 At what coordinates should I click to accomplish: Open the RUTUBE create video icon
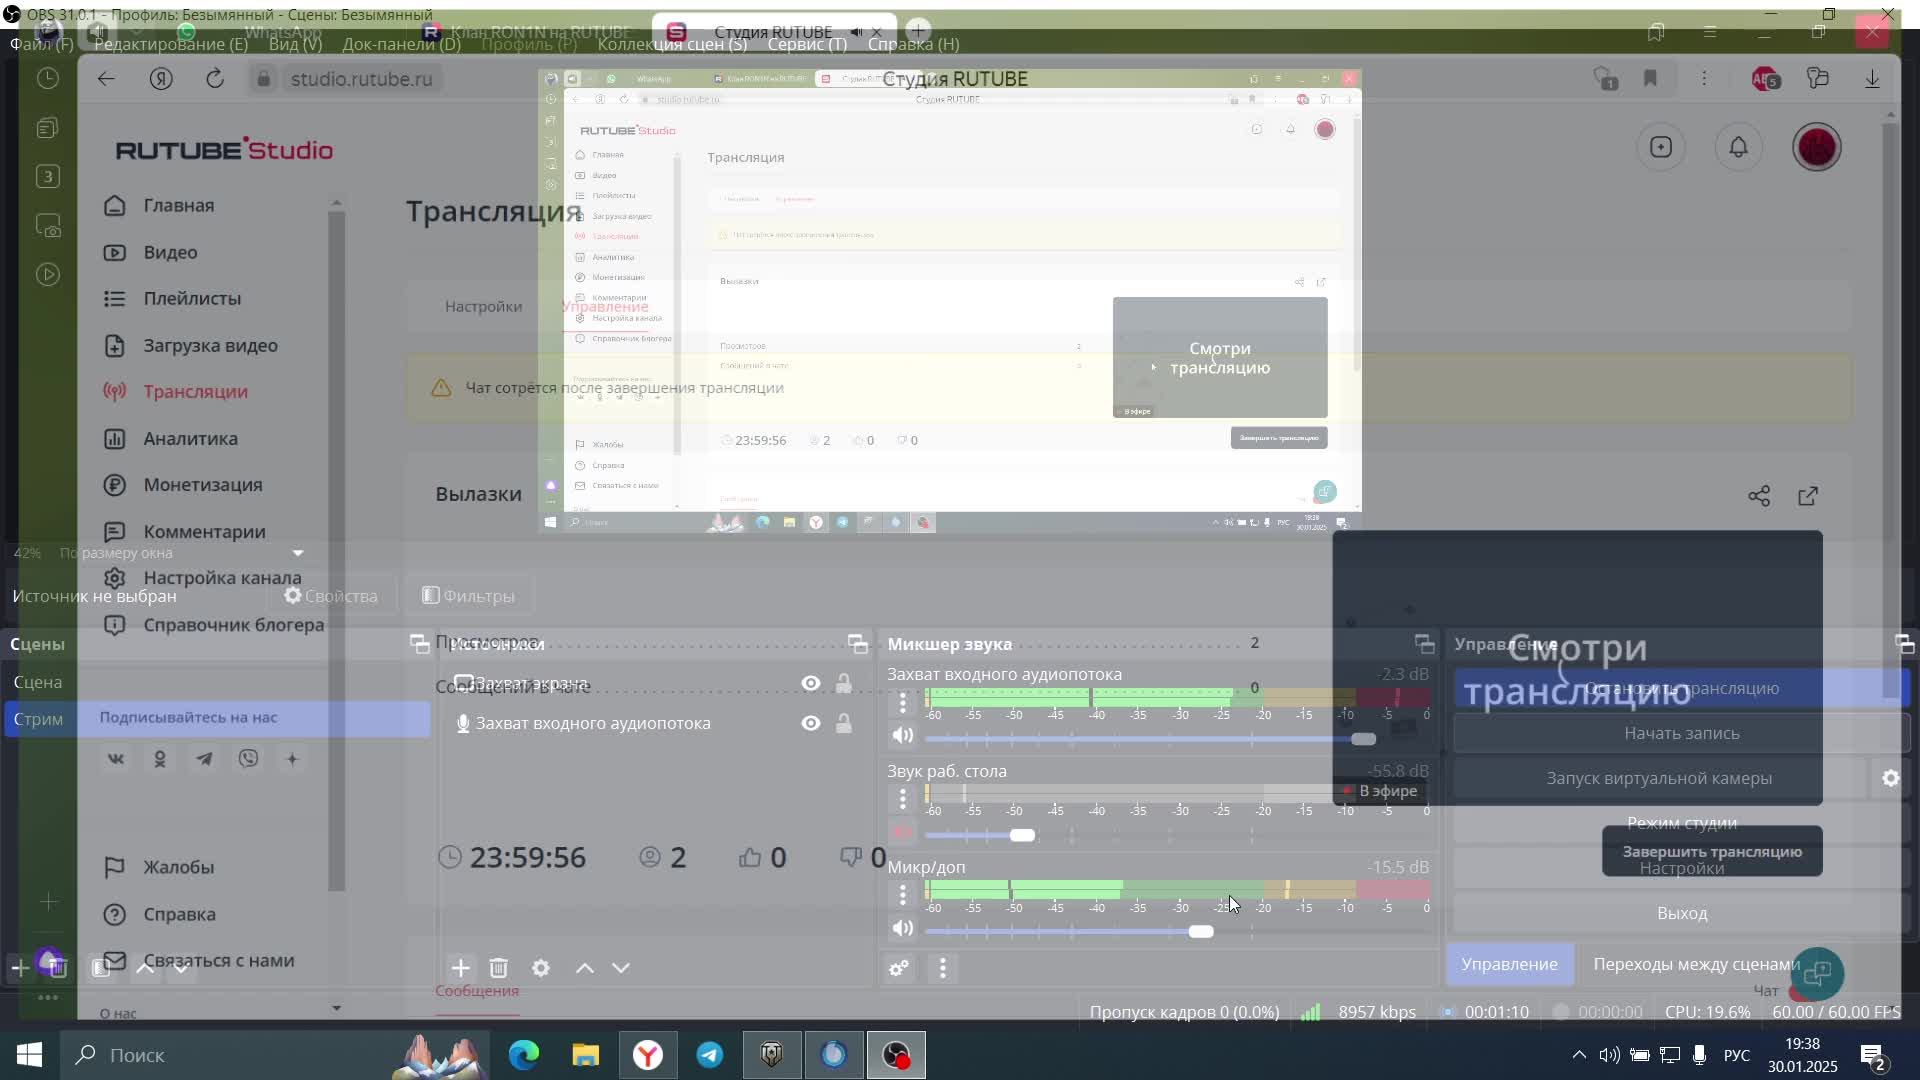click(x=1661, y=147)
